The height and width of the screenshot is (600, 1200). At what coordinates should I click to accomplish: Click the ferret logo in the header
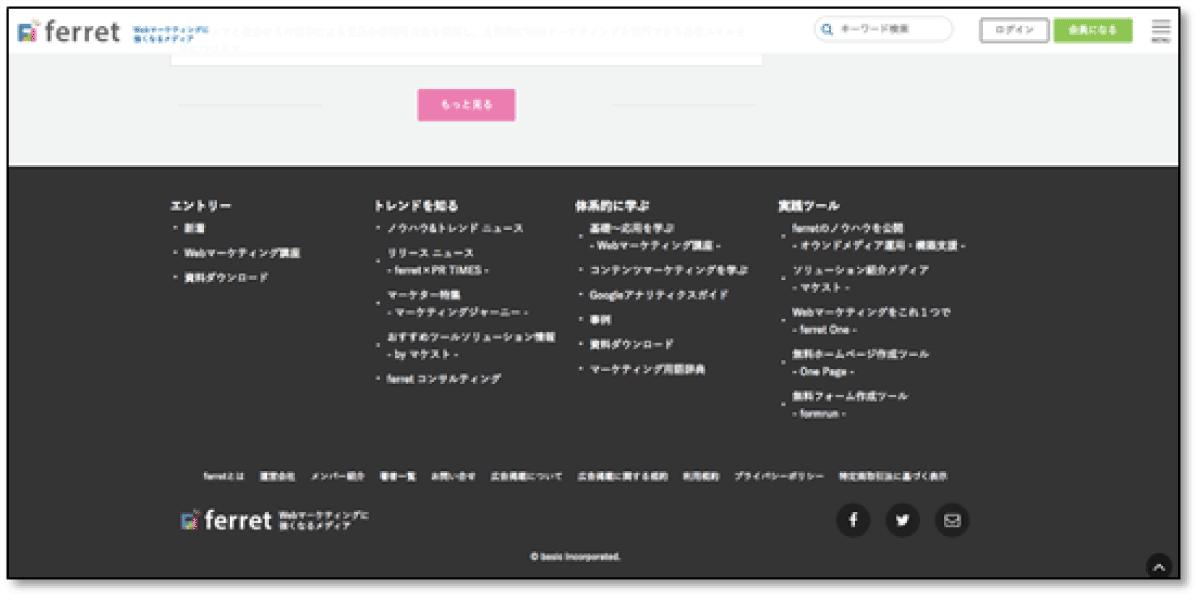click(x=69, y=32)
